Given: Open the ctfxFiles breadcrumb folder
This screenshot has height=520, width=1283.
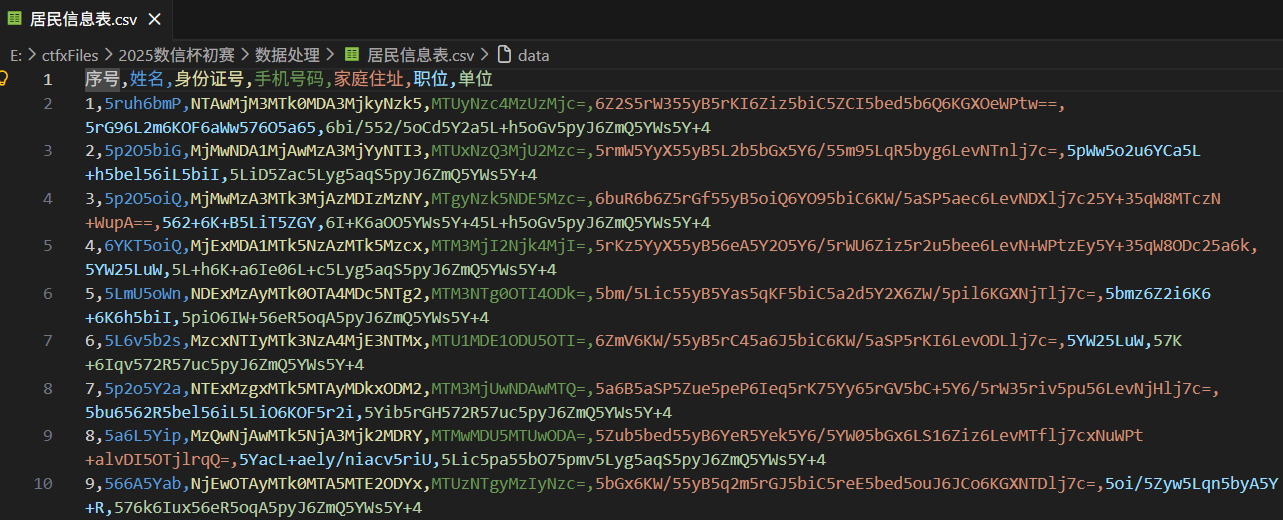Looking at the screenshot, I should pyautogui.click(x=70, y=55).
